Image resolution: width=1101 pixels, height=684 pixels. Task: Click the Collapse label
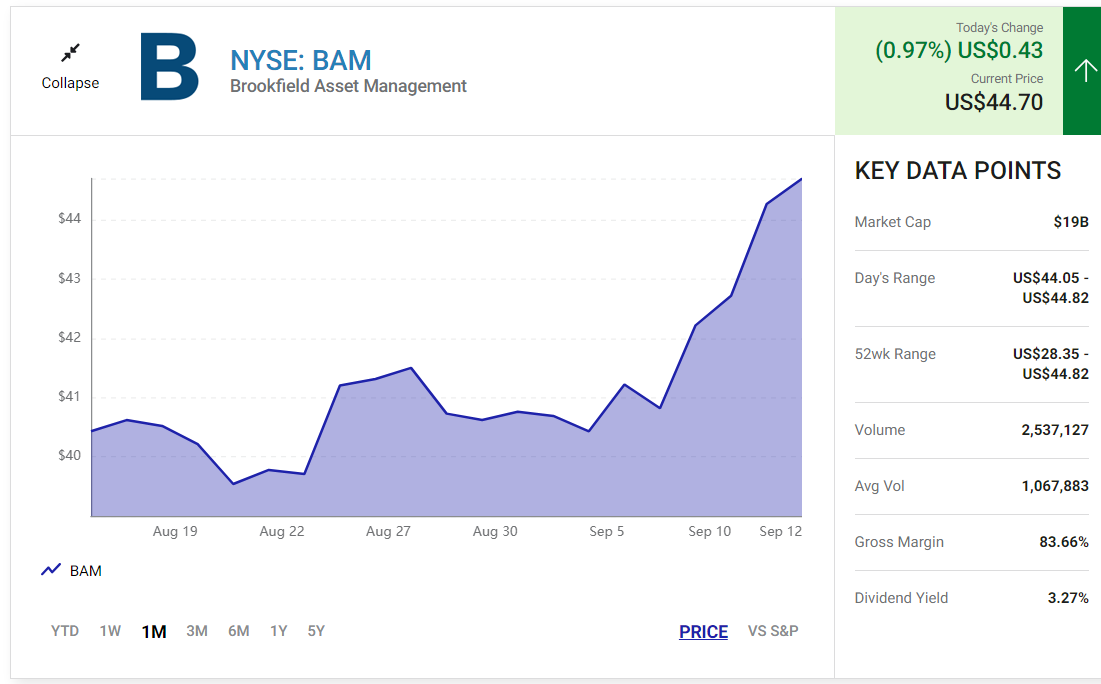click(70, 83)
